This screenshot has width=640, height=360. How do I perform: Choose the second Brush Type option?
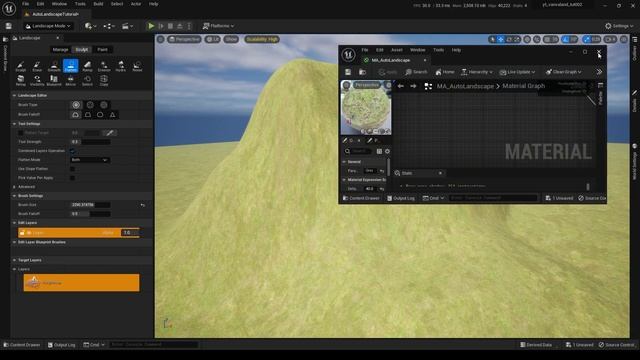pos(90,105)
